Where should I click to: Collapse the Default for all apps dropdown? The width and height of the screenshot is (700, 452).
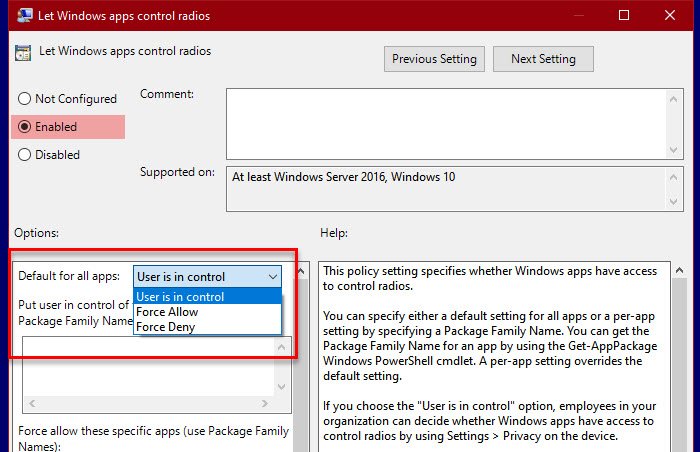coord(273,276)
